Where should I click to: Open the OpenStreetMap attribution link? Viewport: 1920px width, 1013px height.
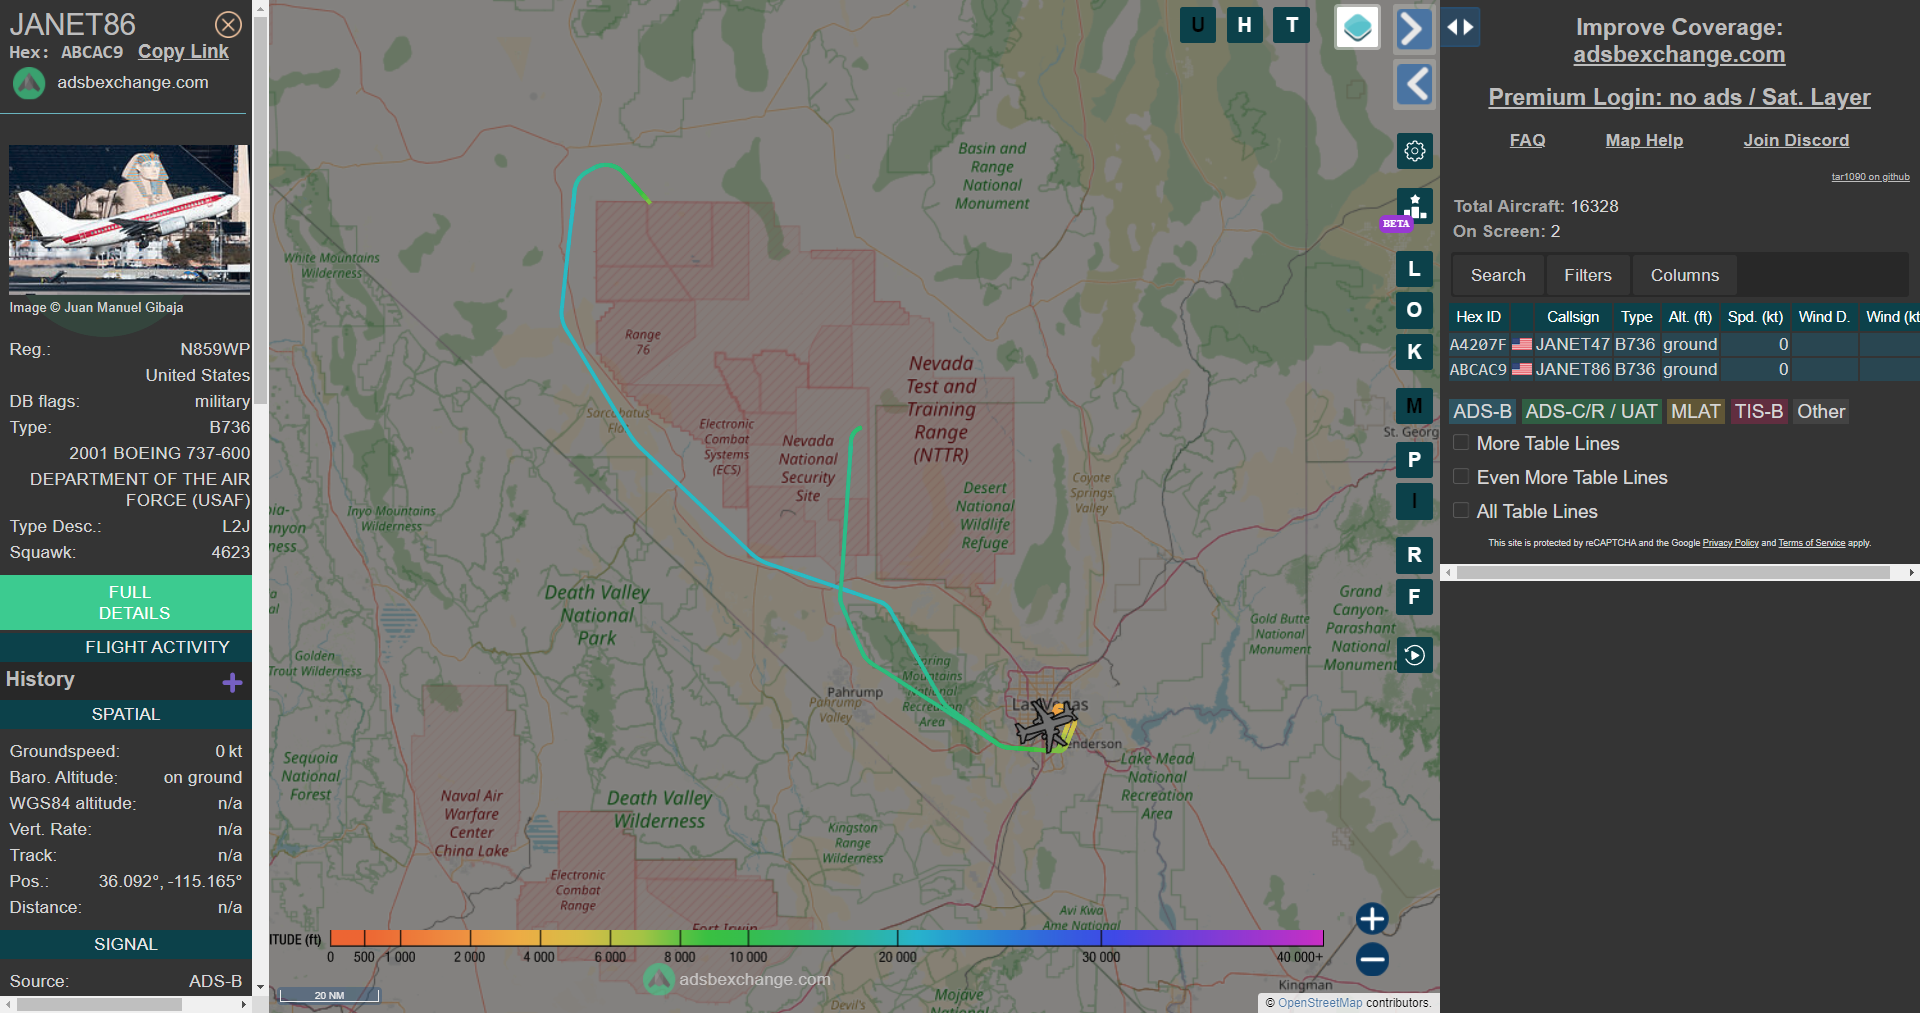coord(1320,1003)
